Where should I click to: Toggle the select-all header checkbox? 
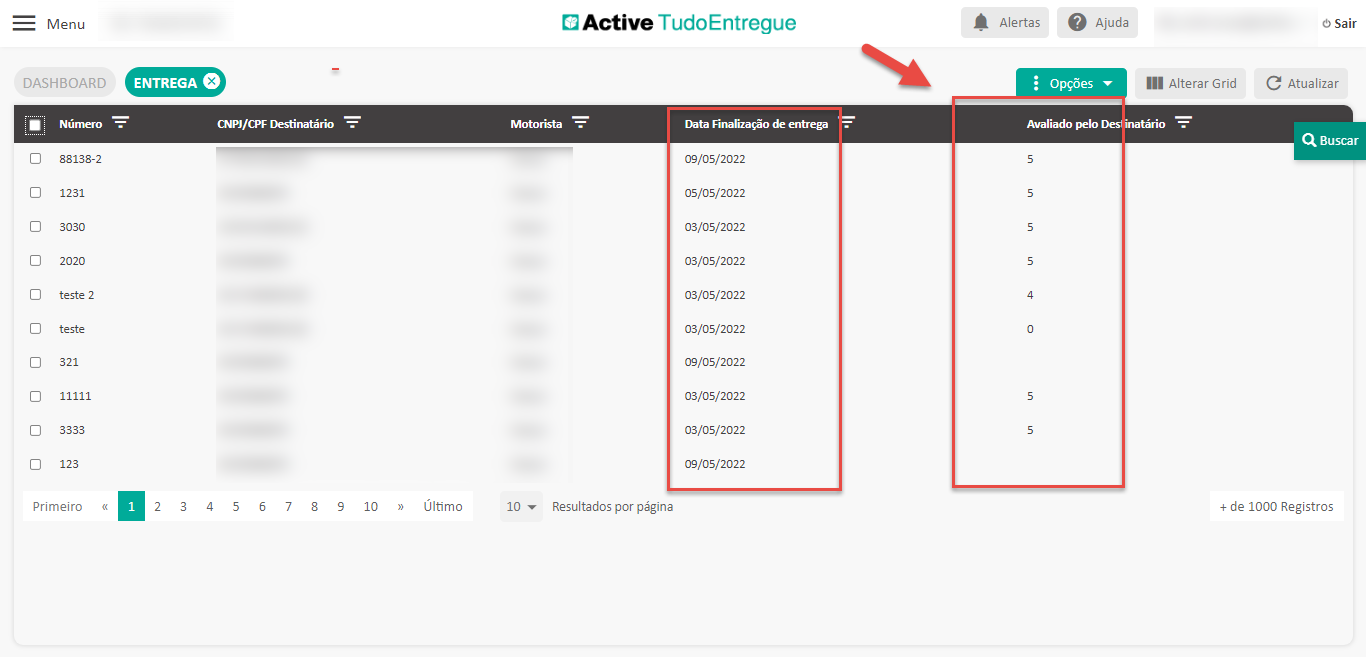[35, 125]
